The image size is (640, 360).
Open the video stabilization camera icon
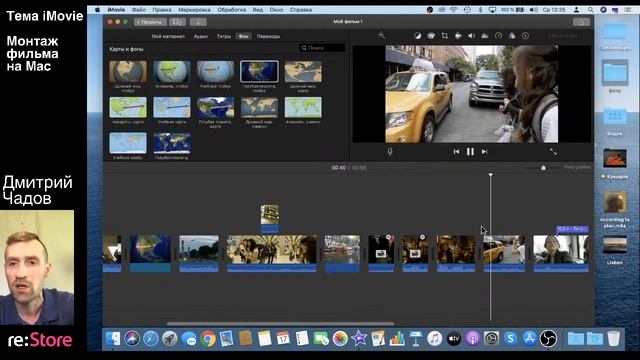click(x=458, y=36)
